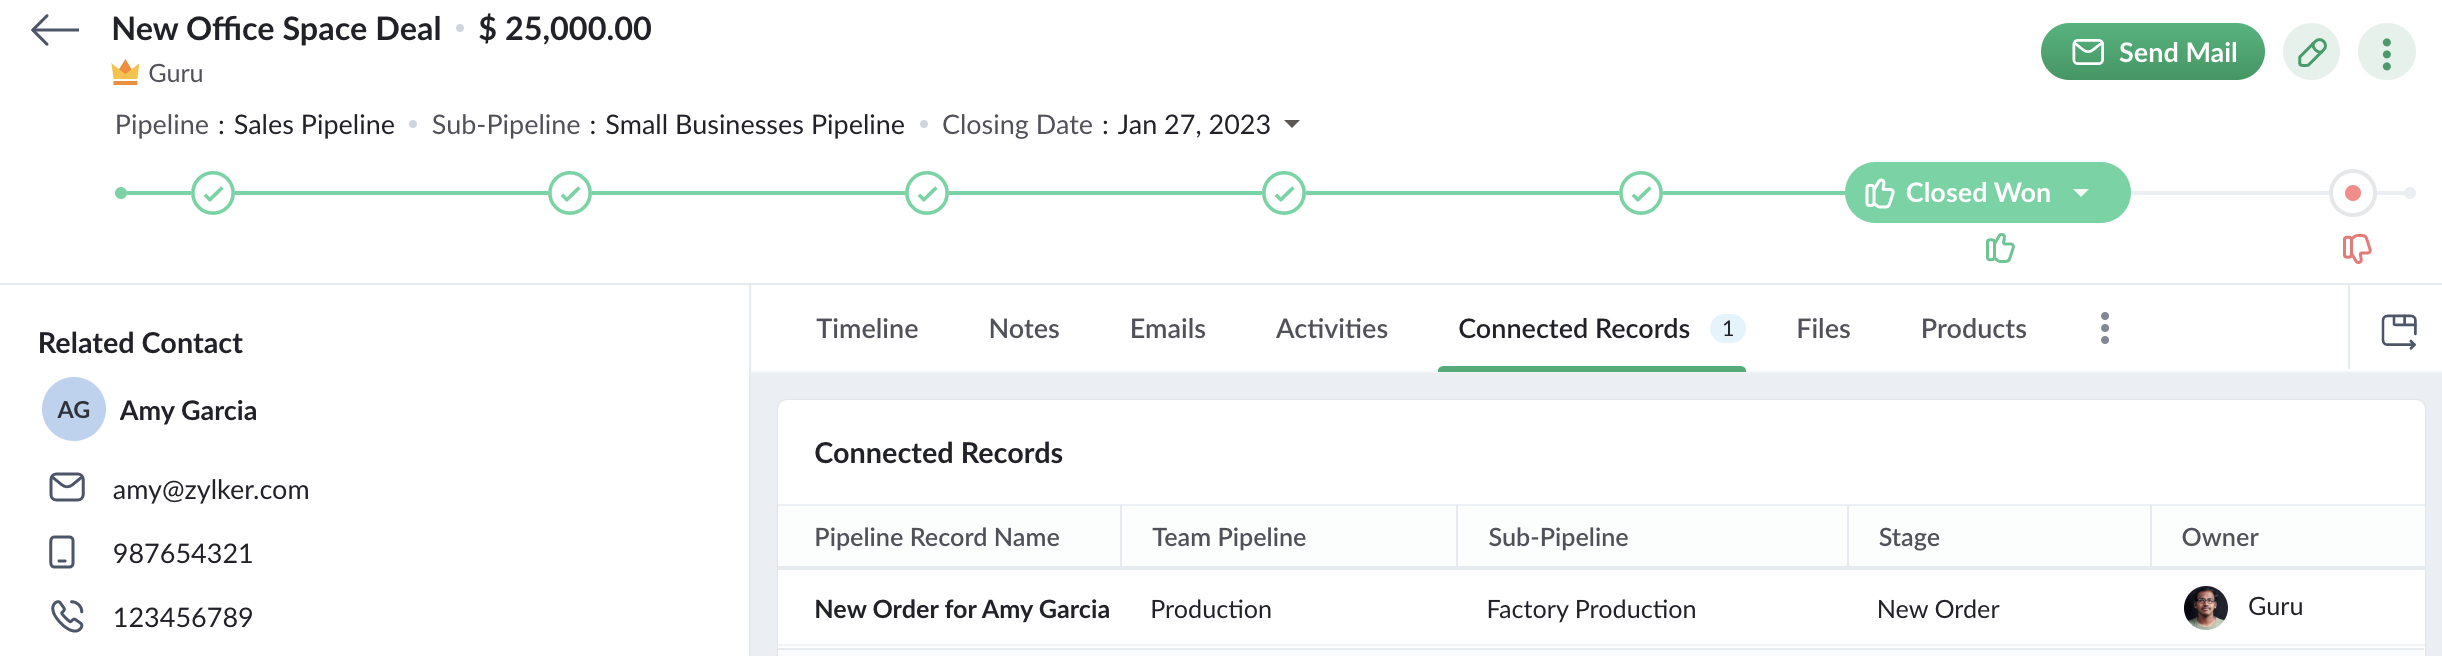This screenshot has height=656, width=2442.
Task: Click the pencil edit icon
Action: tap(2311, 52)
